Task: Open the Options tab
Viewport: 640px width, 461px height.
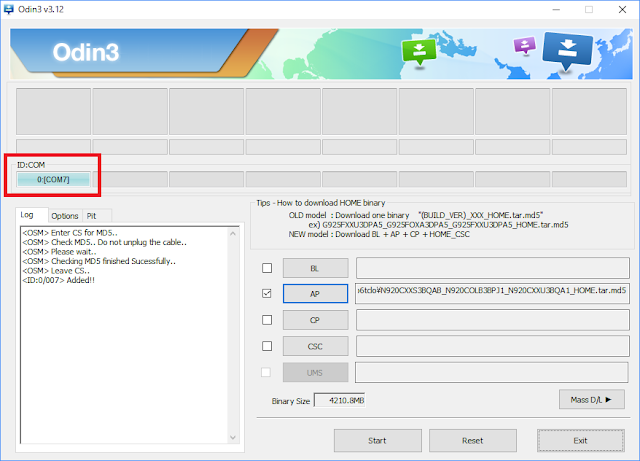Action: (64, 216)
